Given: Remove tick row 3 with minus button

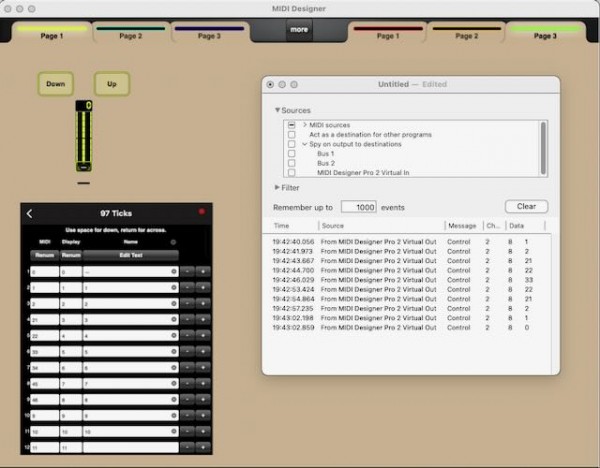Looking at the screenshot, I should point(187,303).
